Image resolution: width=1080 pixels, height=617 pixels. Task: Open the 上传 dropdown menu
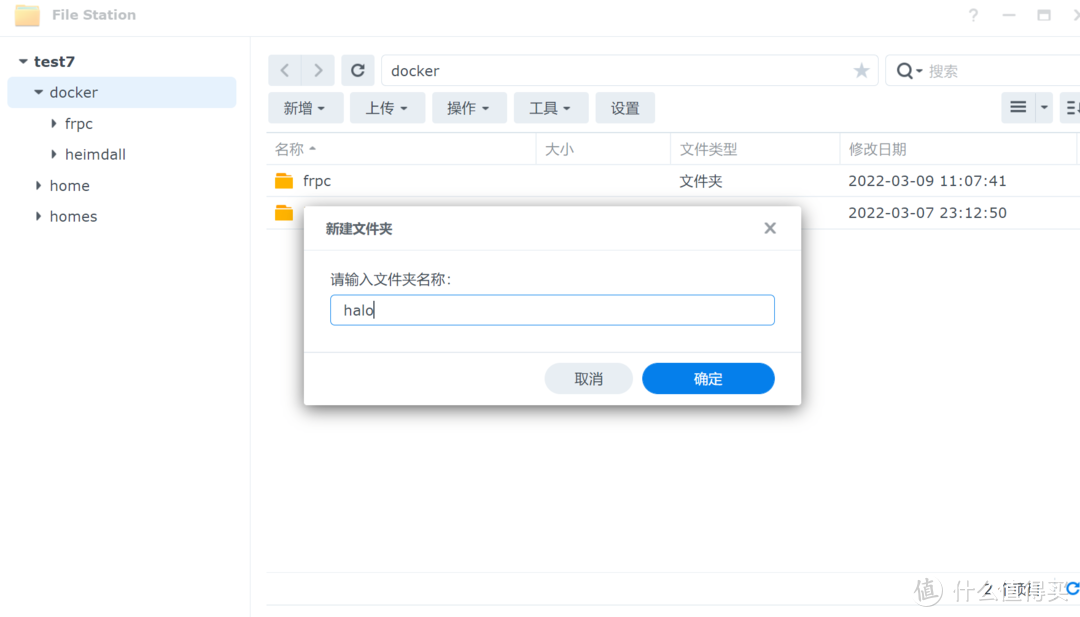point(387,108)
